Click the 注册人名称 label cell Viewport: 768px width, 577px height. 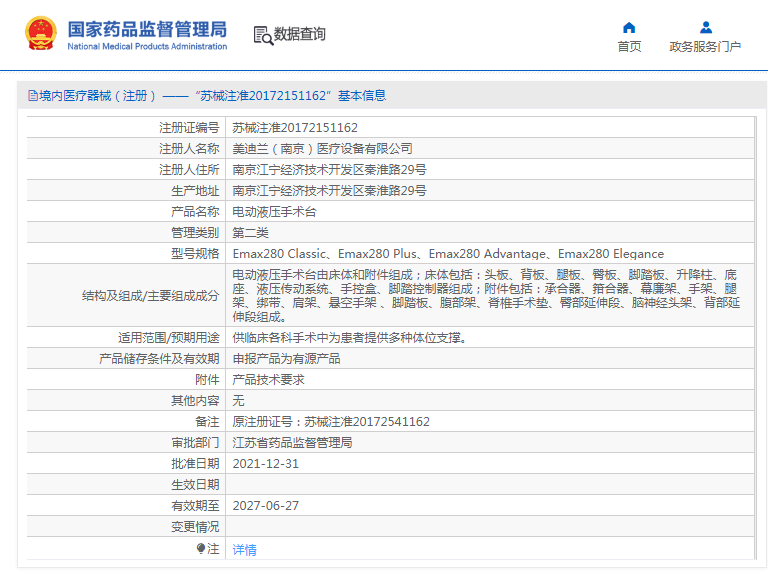coord(126,149)
